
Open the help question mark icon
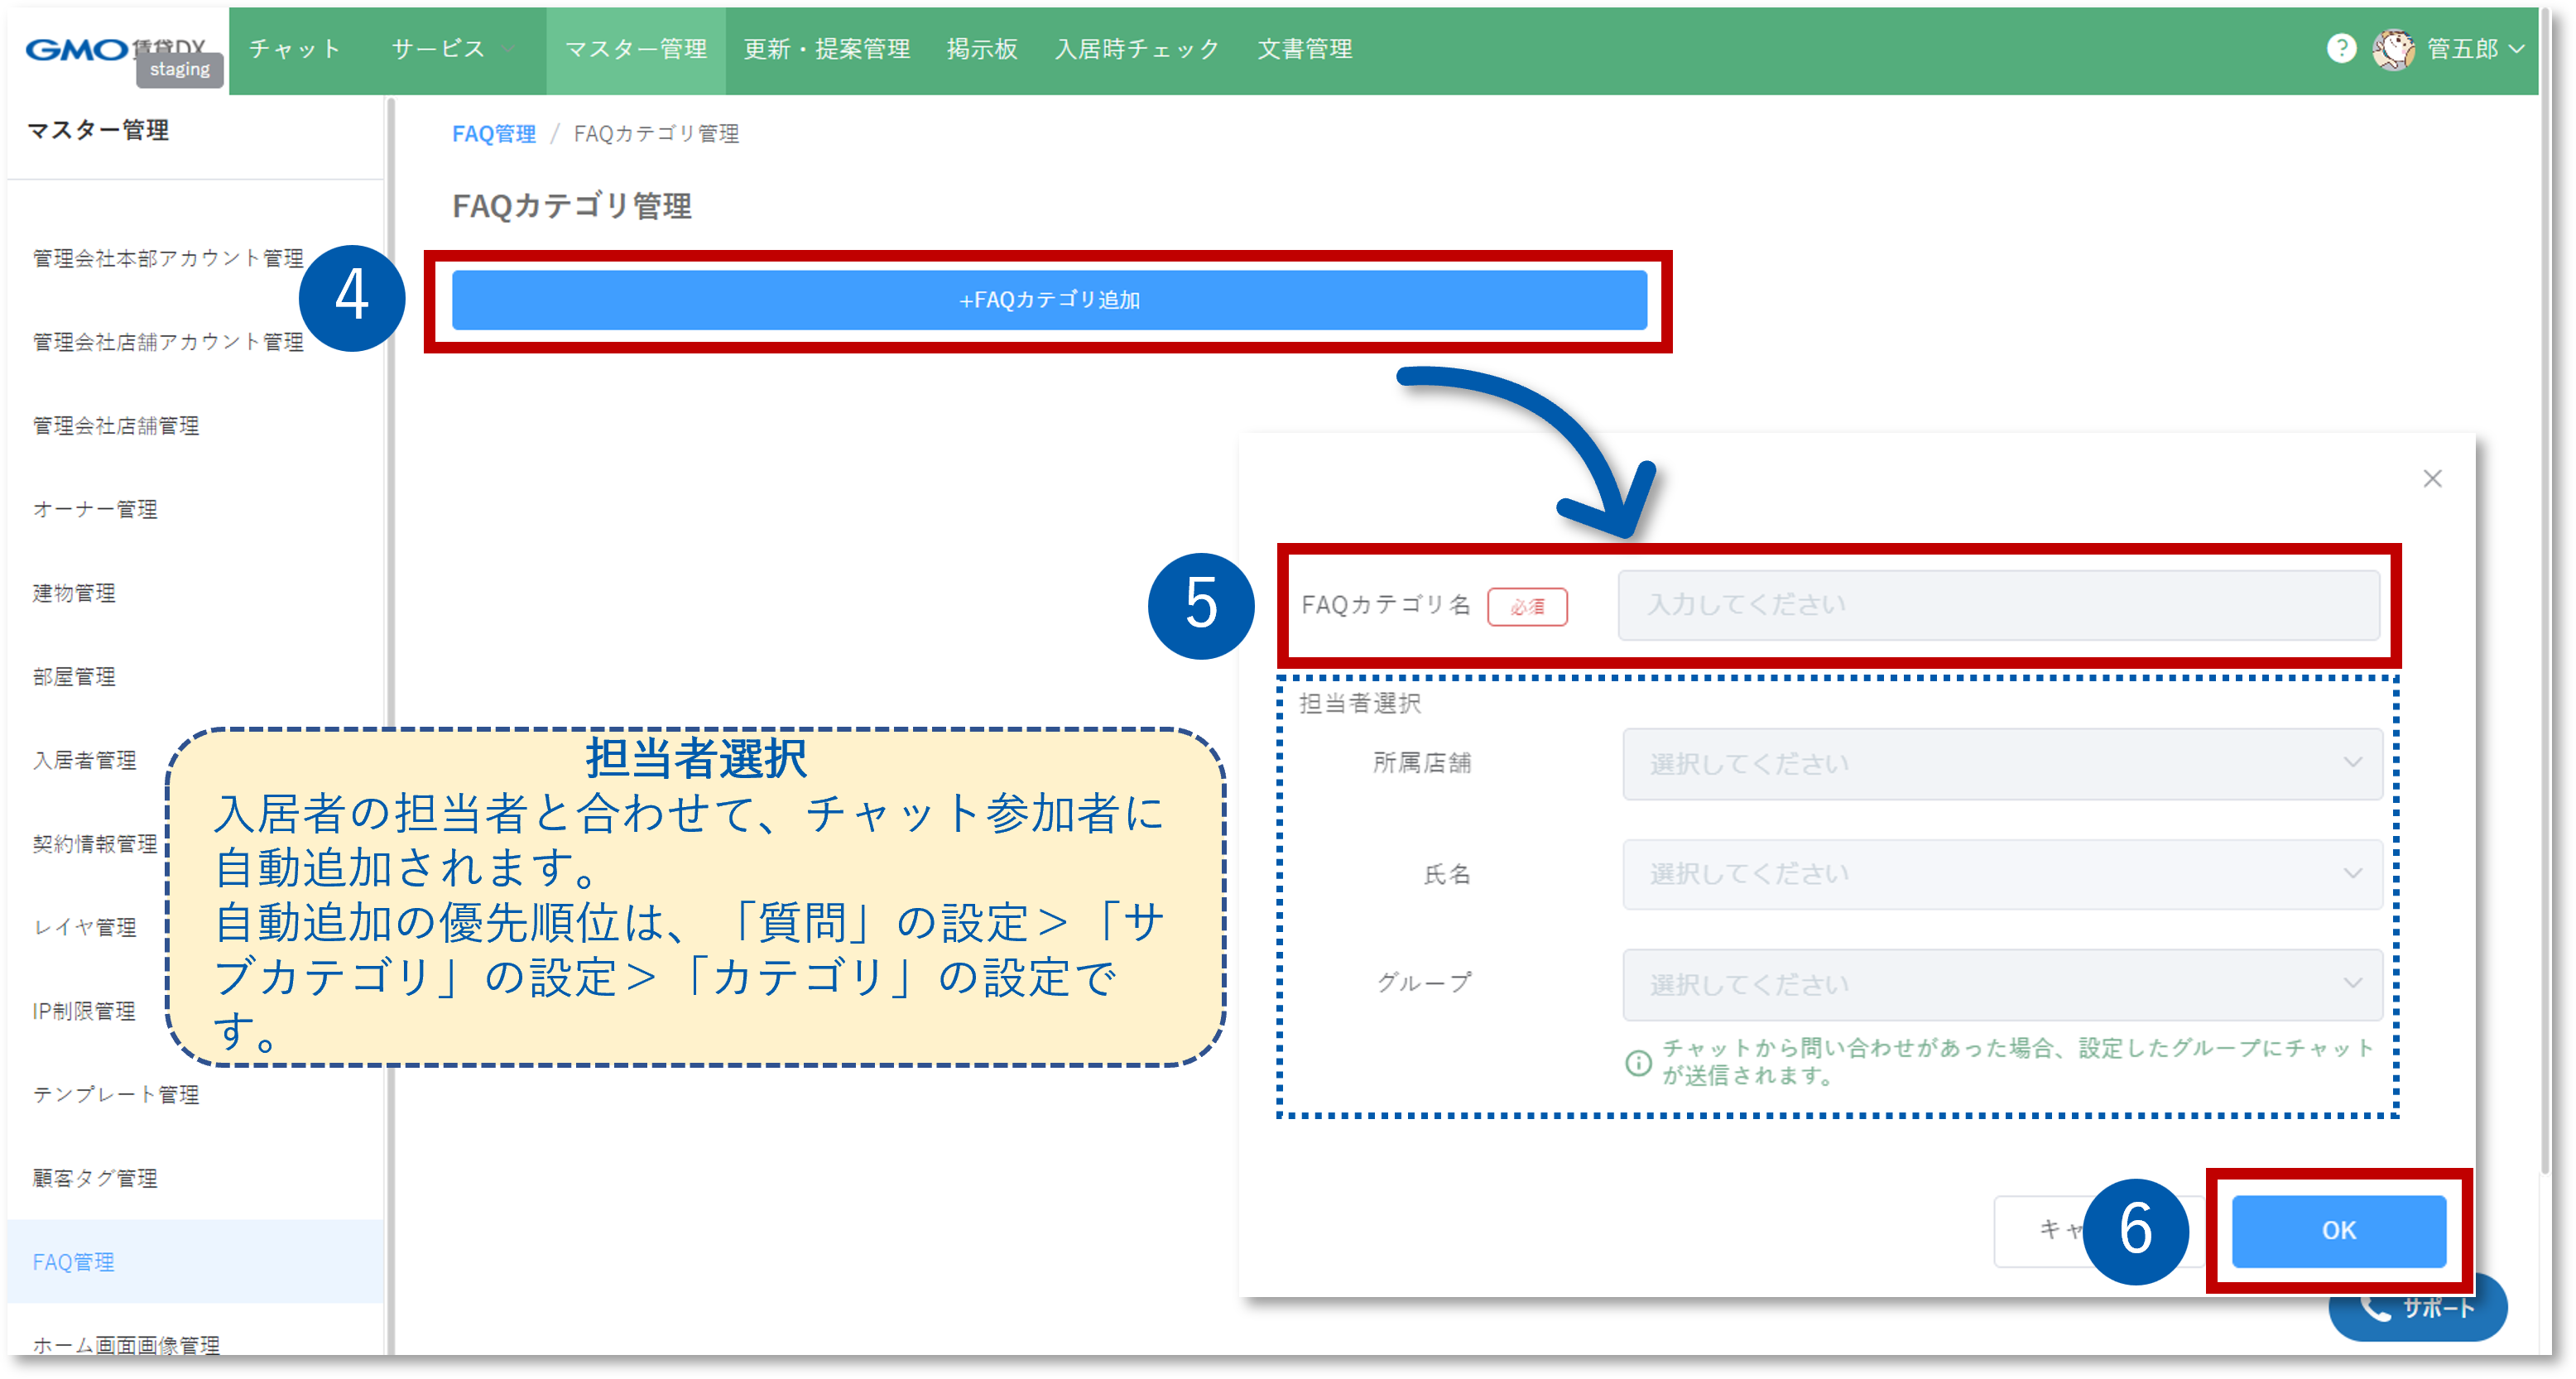click(x=2343, y=48)
